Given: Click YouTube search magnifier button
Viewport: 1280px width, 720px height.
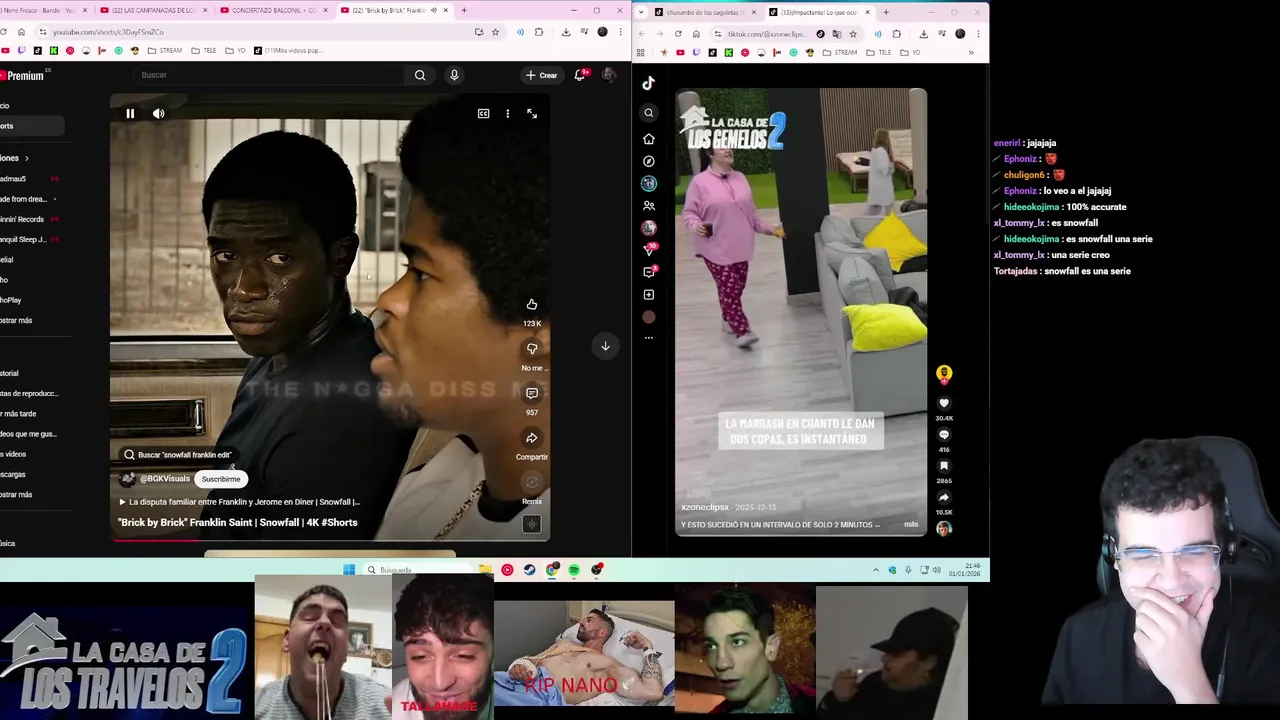Looking at the screenshot, I should click(420, 75).
